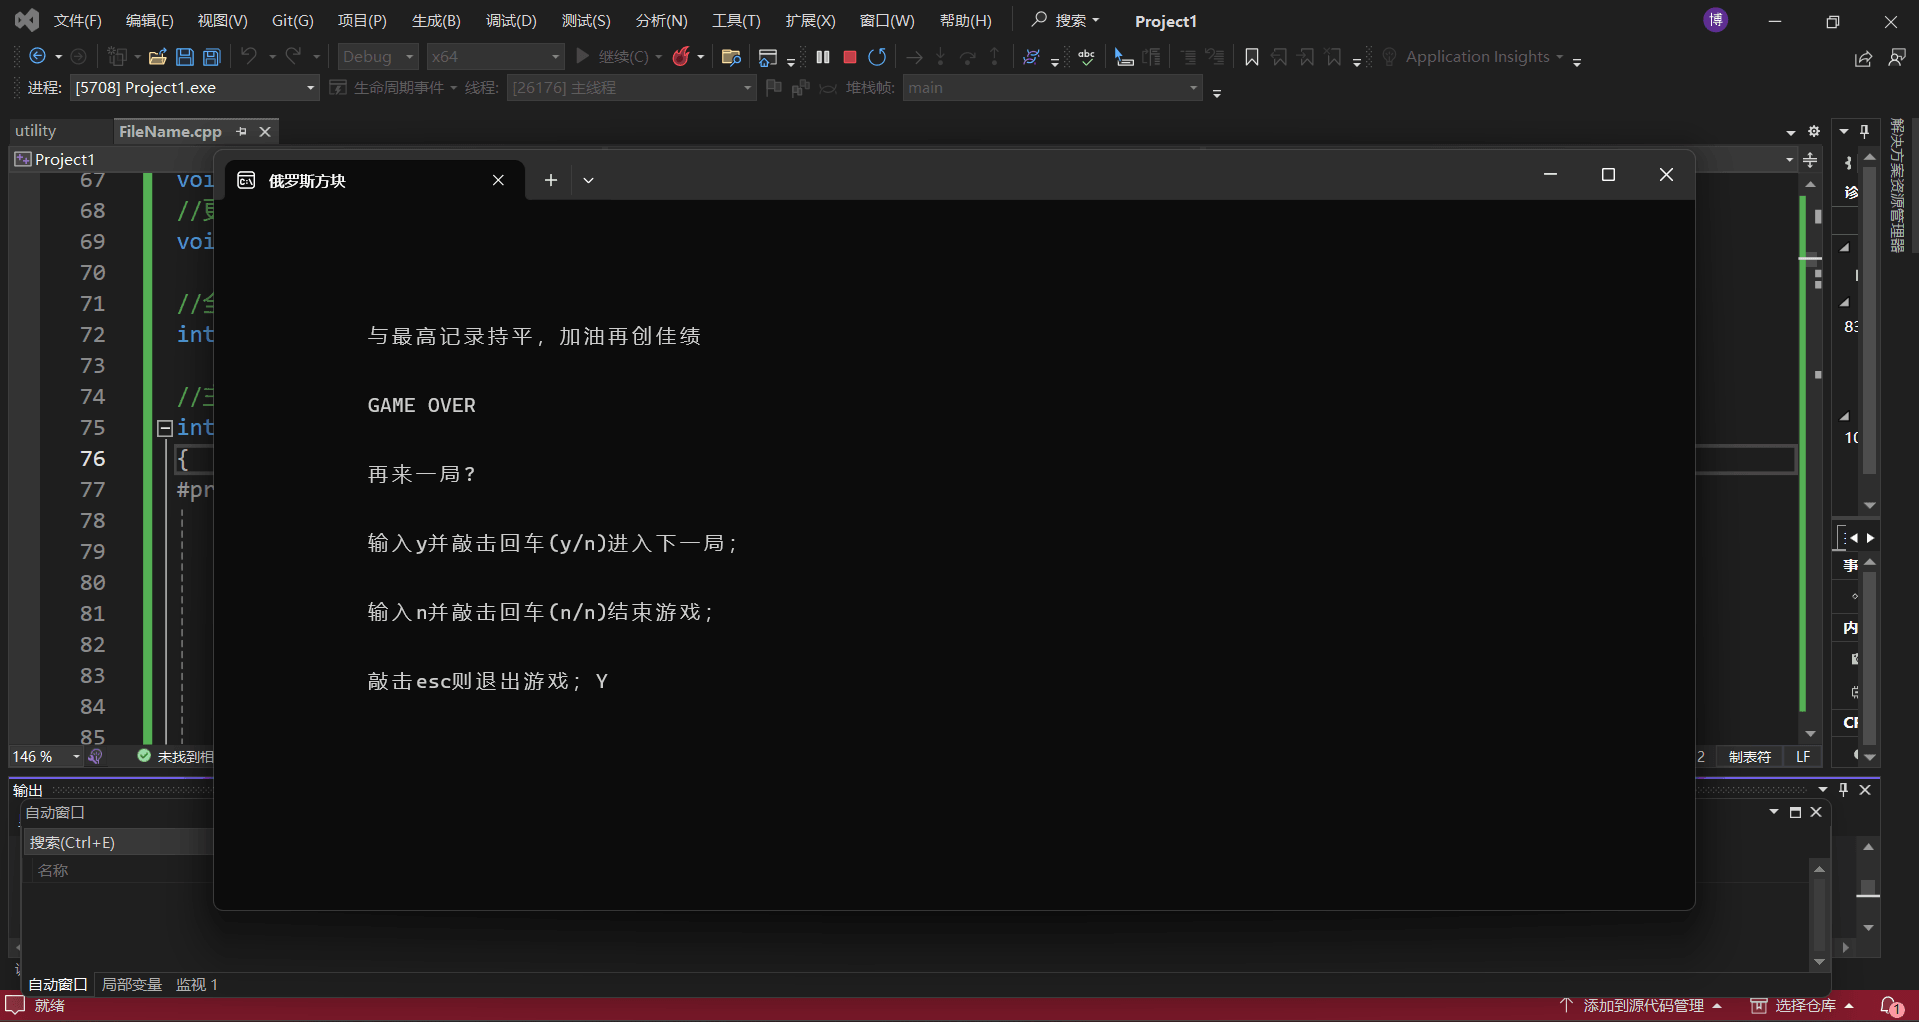
Task: Open the 文件(F) menu
Action: [x=78, y=21]
